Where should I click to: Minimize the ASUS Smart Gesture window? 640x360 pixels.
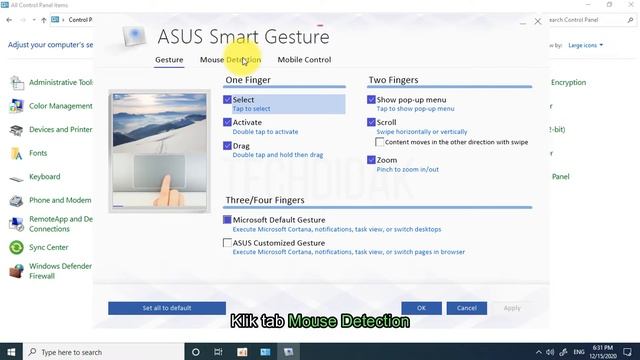click(523, 23)
